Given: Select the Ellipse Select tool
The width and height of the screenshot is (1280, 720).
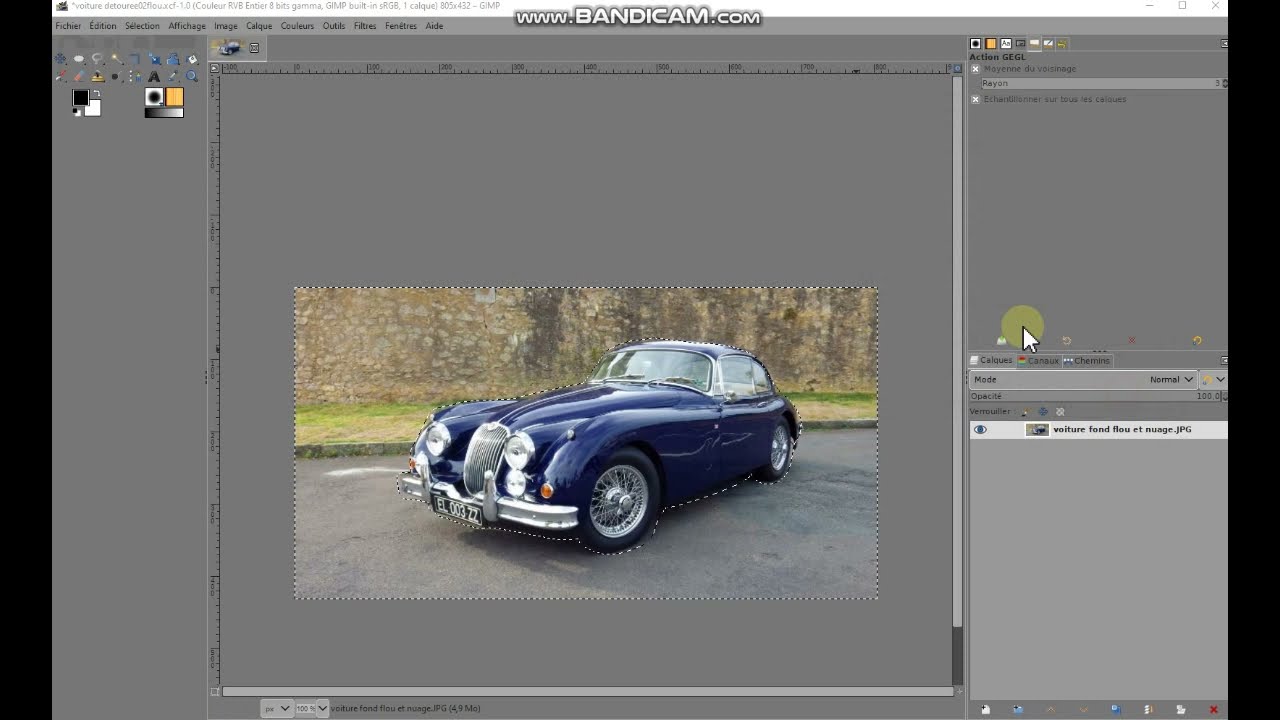Looking at the screenshot, I should tap(79, 58).
